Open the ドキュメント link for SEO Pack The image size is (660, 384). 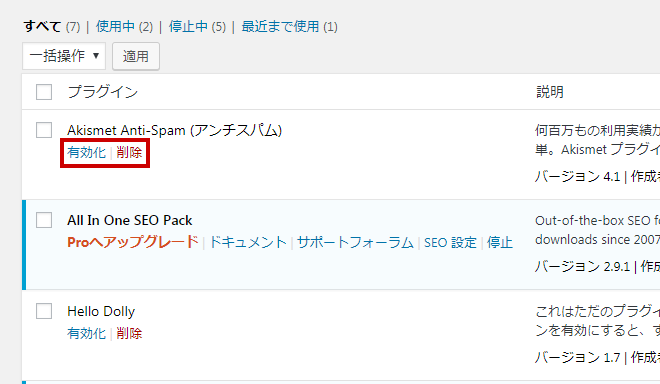(248, 242)
